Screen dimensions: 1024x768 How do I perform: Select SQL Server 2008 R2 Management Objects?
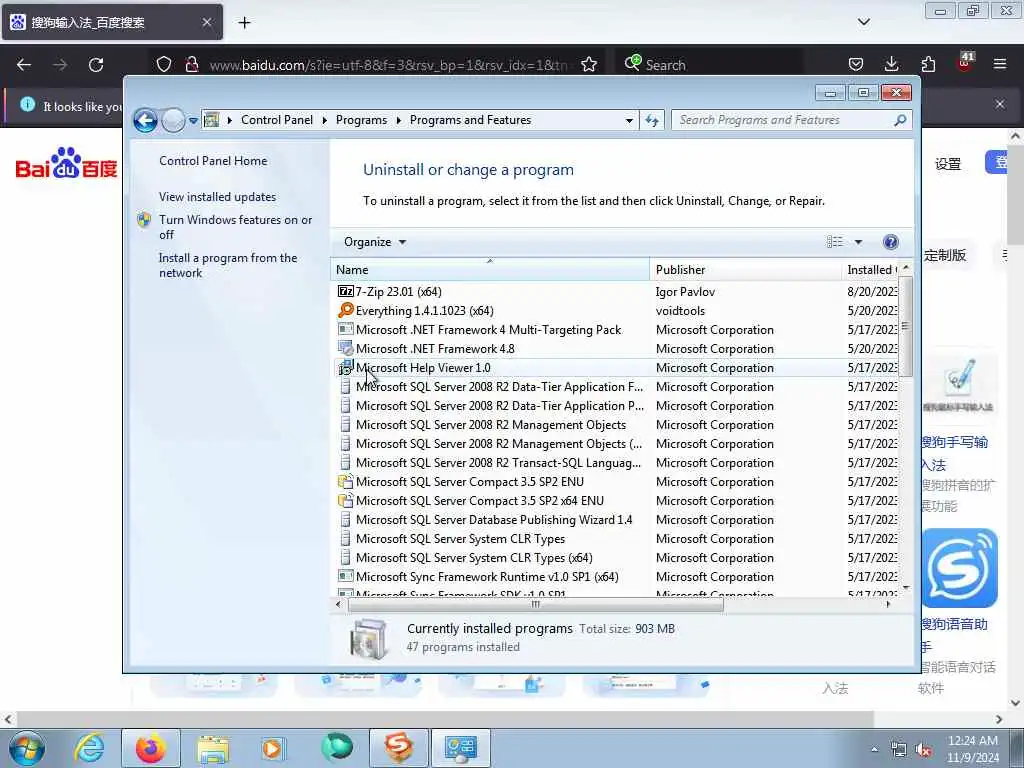click(x=490, y=424)
